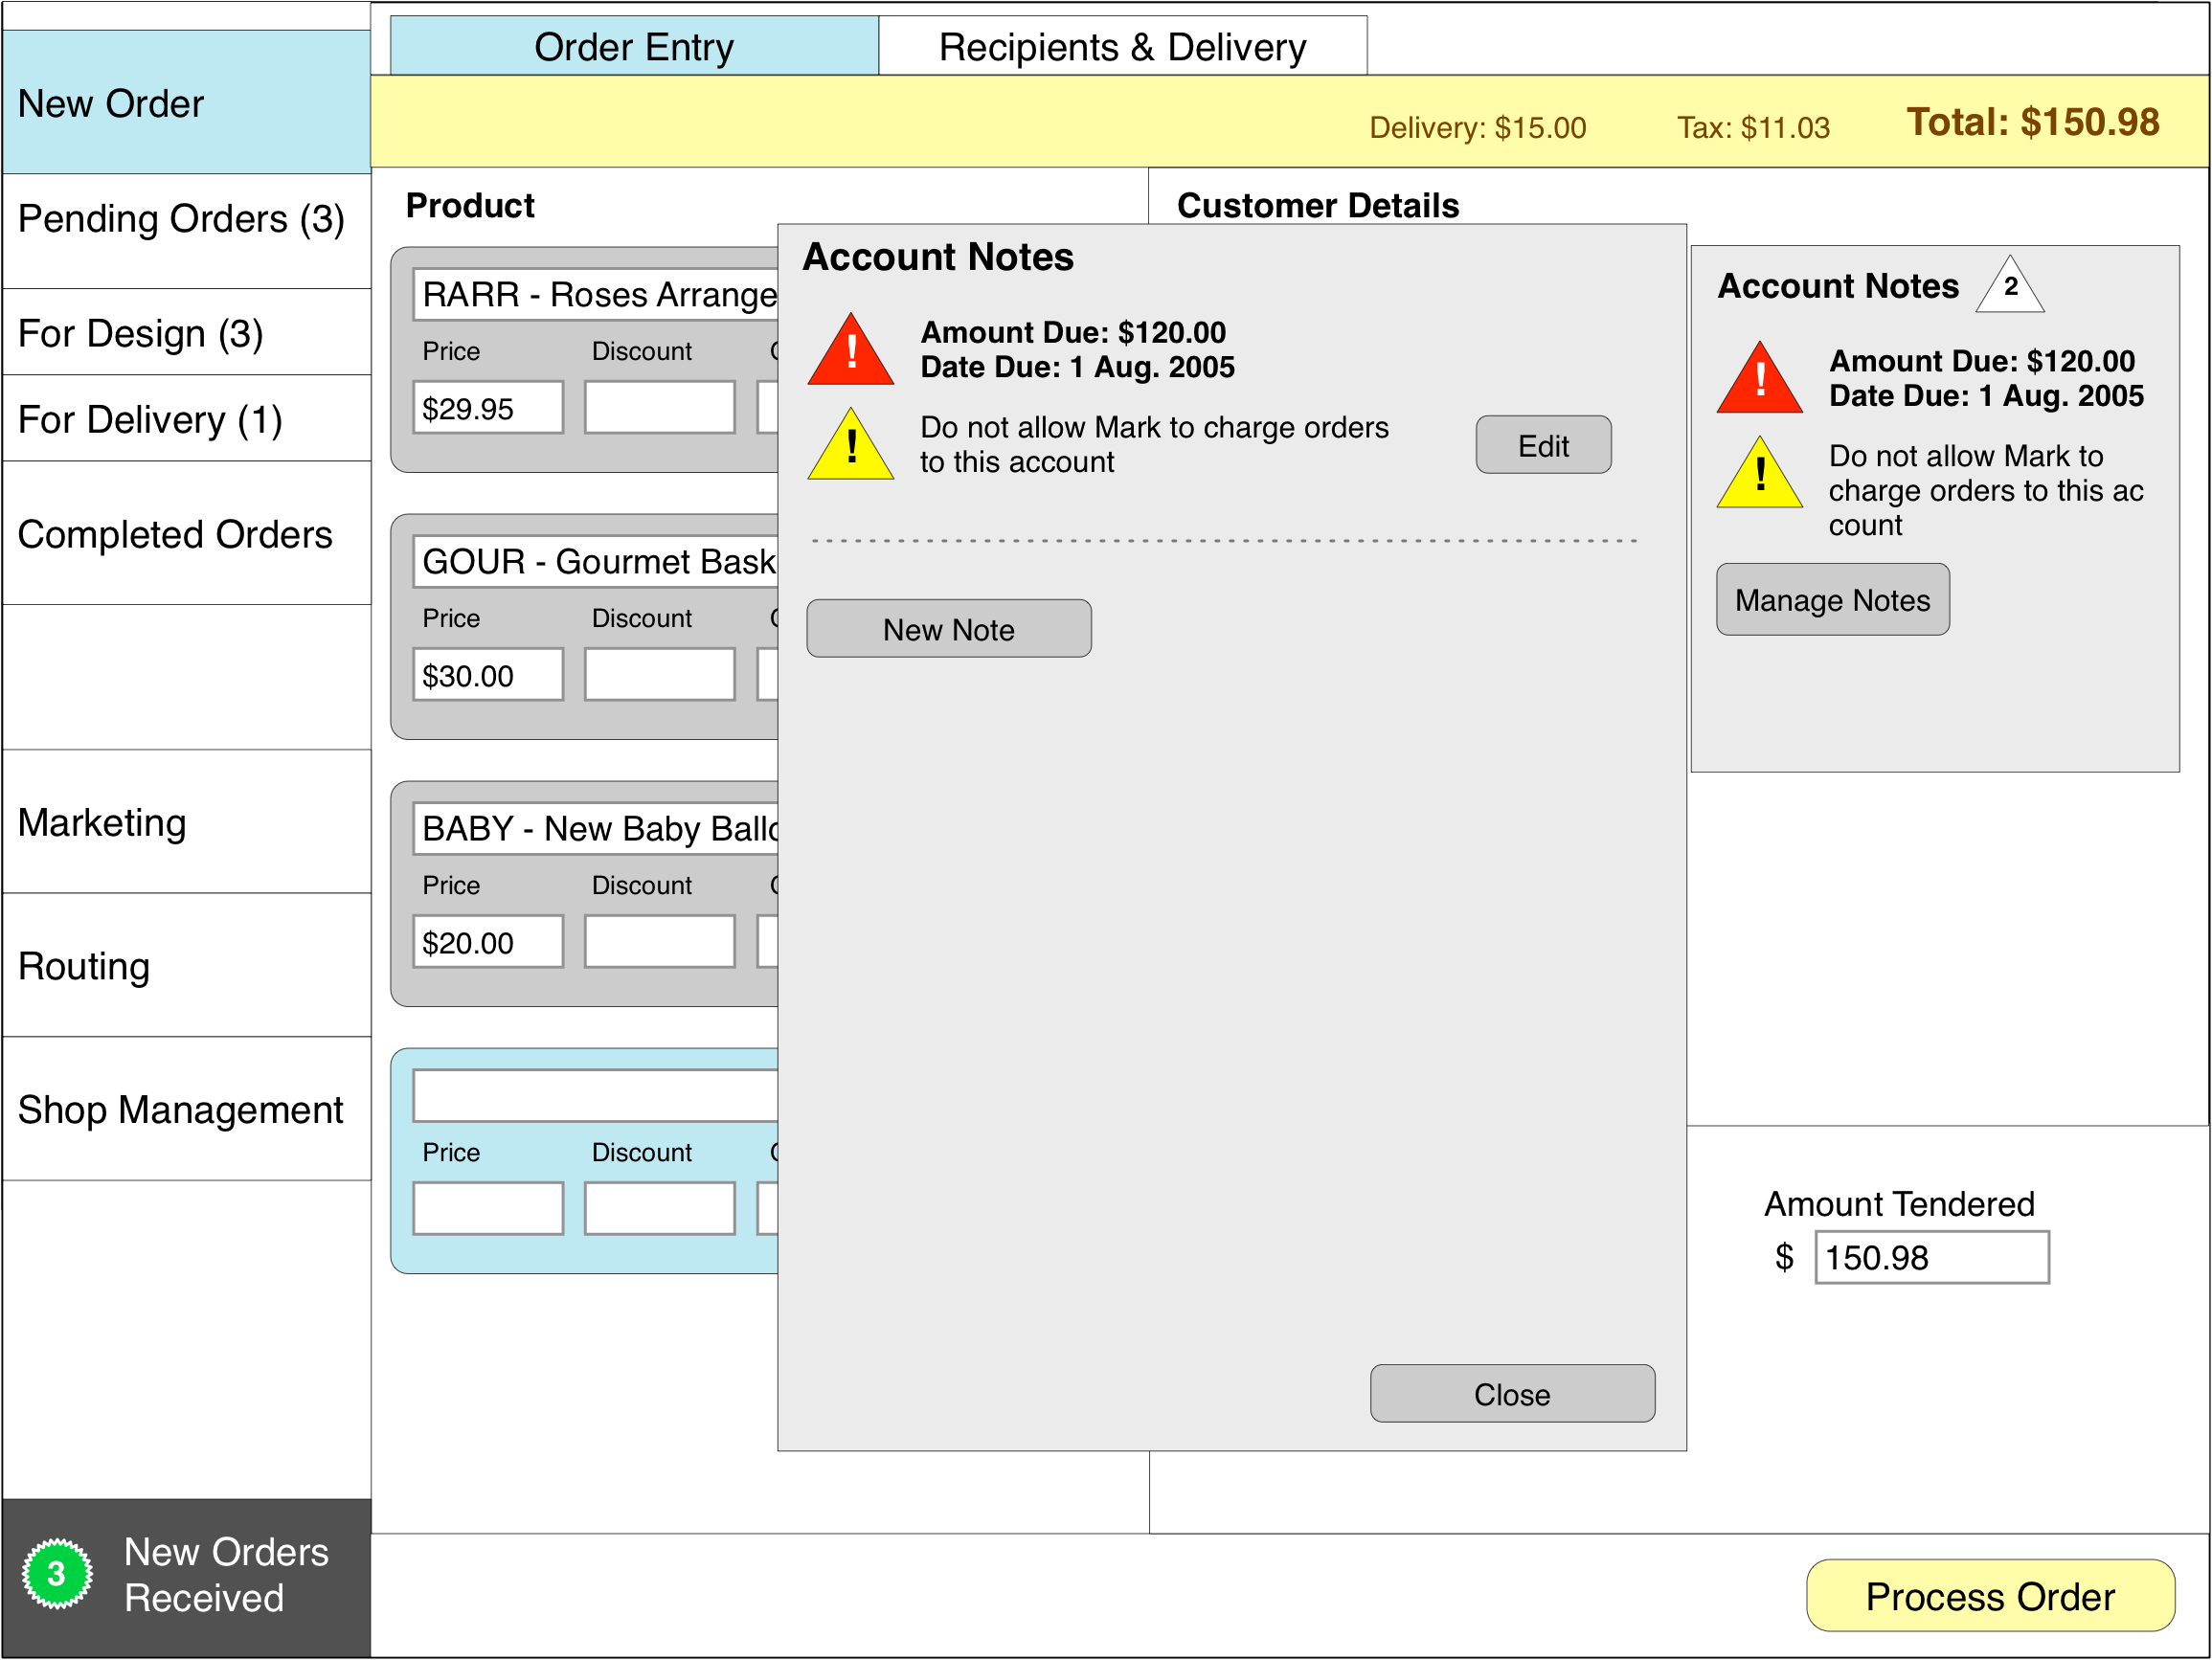Viewport: 2212px width, 1660px height.
Task: Click the triangle badge showing 2 notes
Action: (x=2009, y=287)
